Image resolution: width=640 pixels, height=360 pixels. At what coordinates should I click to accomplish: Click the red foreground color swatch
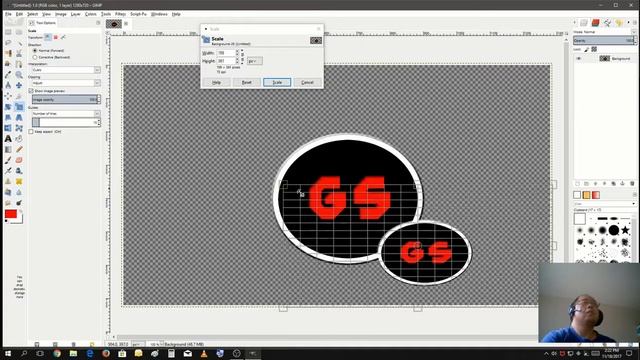pyautogui.click(x=11, y=214)
